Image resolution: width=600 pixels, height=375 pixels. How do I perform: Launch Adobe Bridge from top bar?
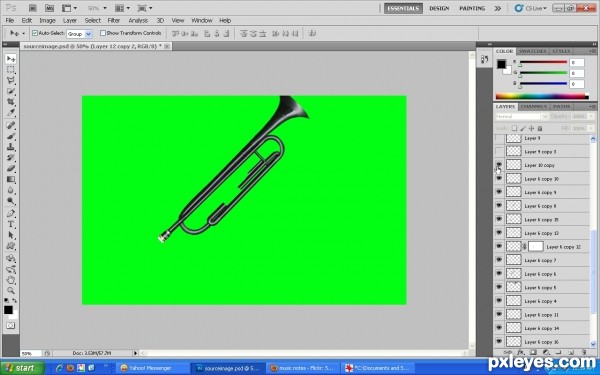click(x=33, y=8)
